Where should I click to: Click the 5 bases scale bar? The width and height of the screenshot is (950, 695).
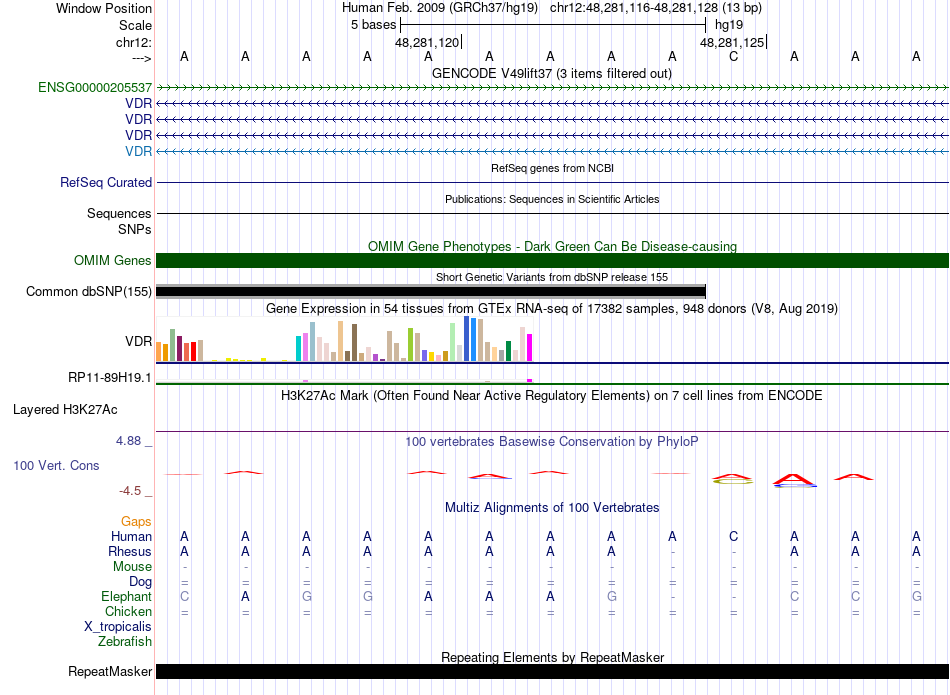(x=553, y=25)
